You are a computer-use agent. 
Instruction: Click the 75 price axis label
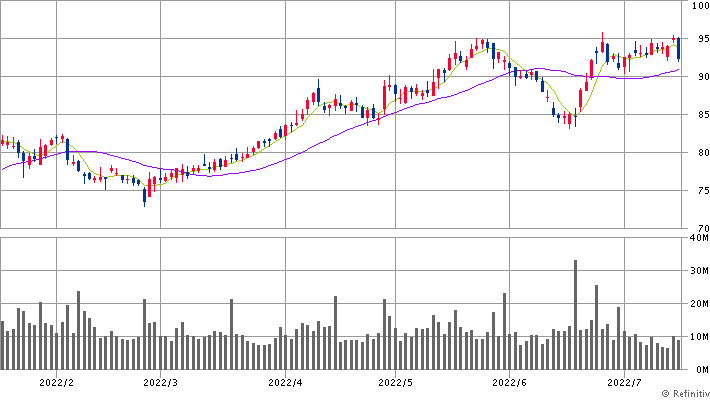[703, 191]
